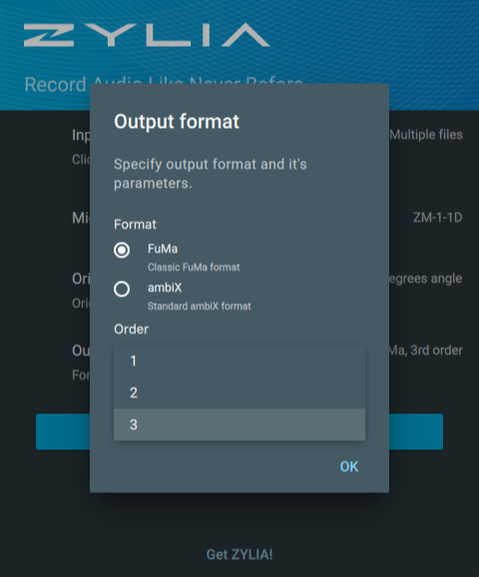This screenshot has height=579, width=479.
Task: Click the Classic FuMa format description
Action: click(194, 267)
